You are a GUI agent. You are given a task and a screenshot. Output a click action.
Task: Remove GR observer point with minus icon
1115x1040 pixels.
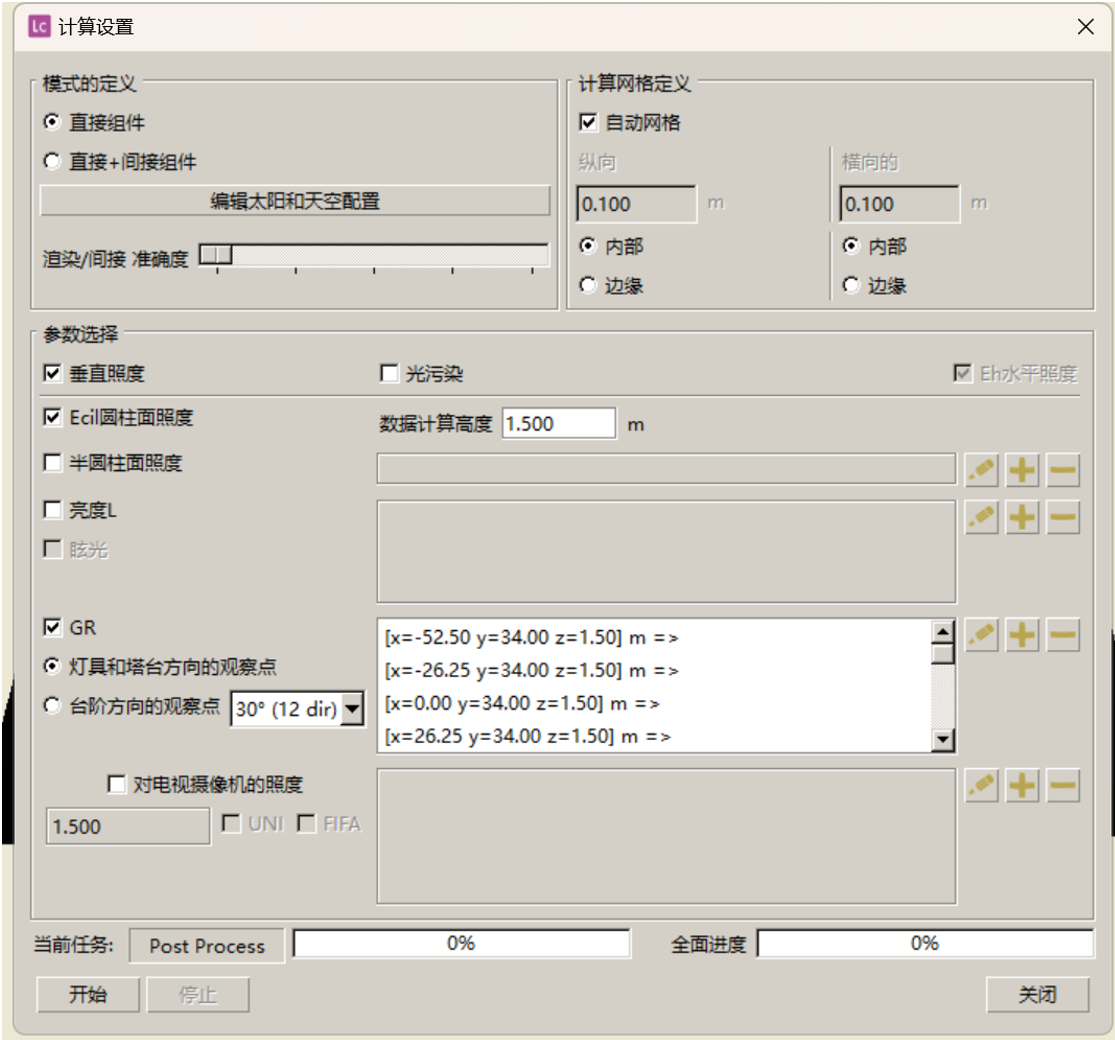point(1063,635)
